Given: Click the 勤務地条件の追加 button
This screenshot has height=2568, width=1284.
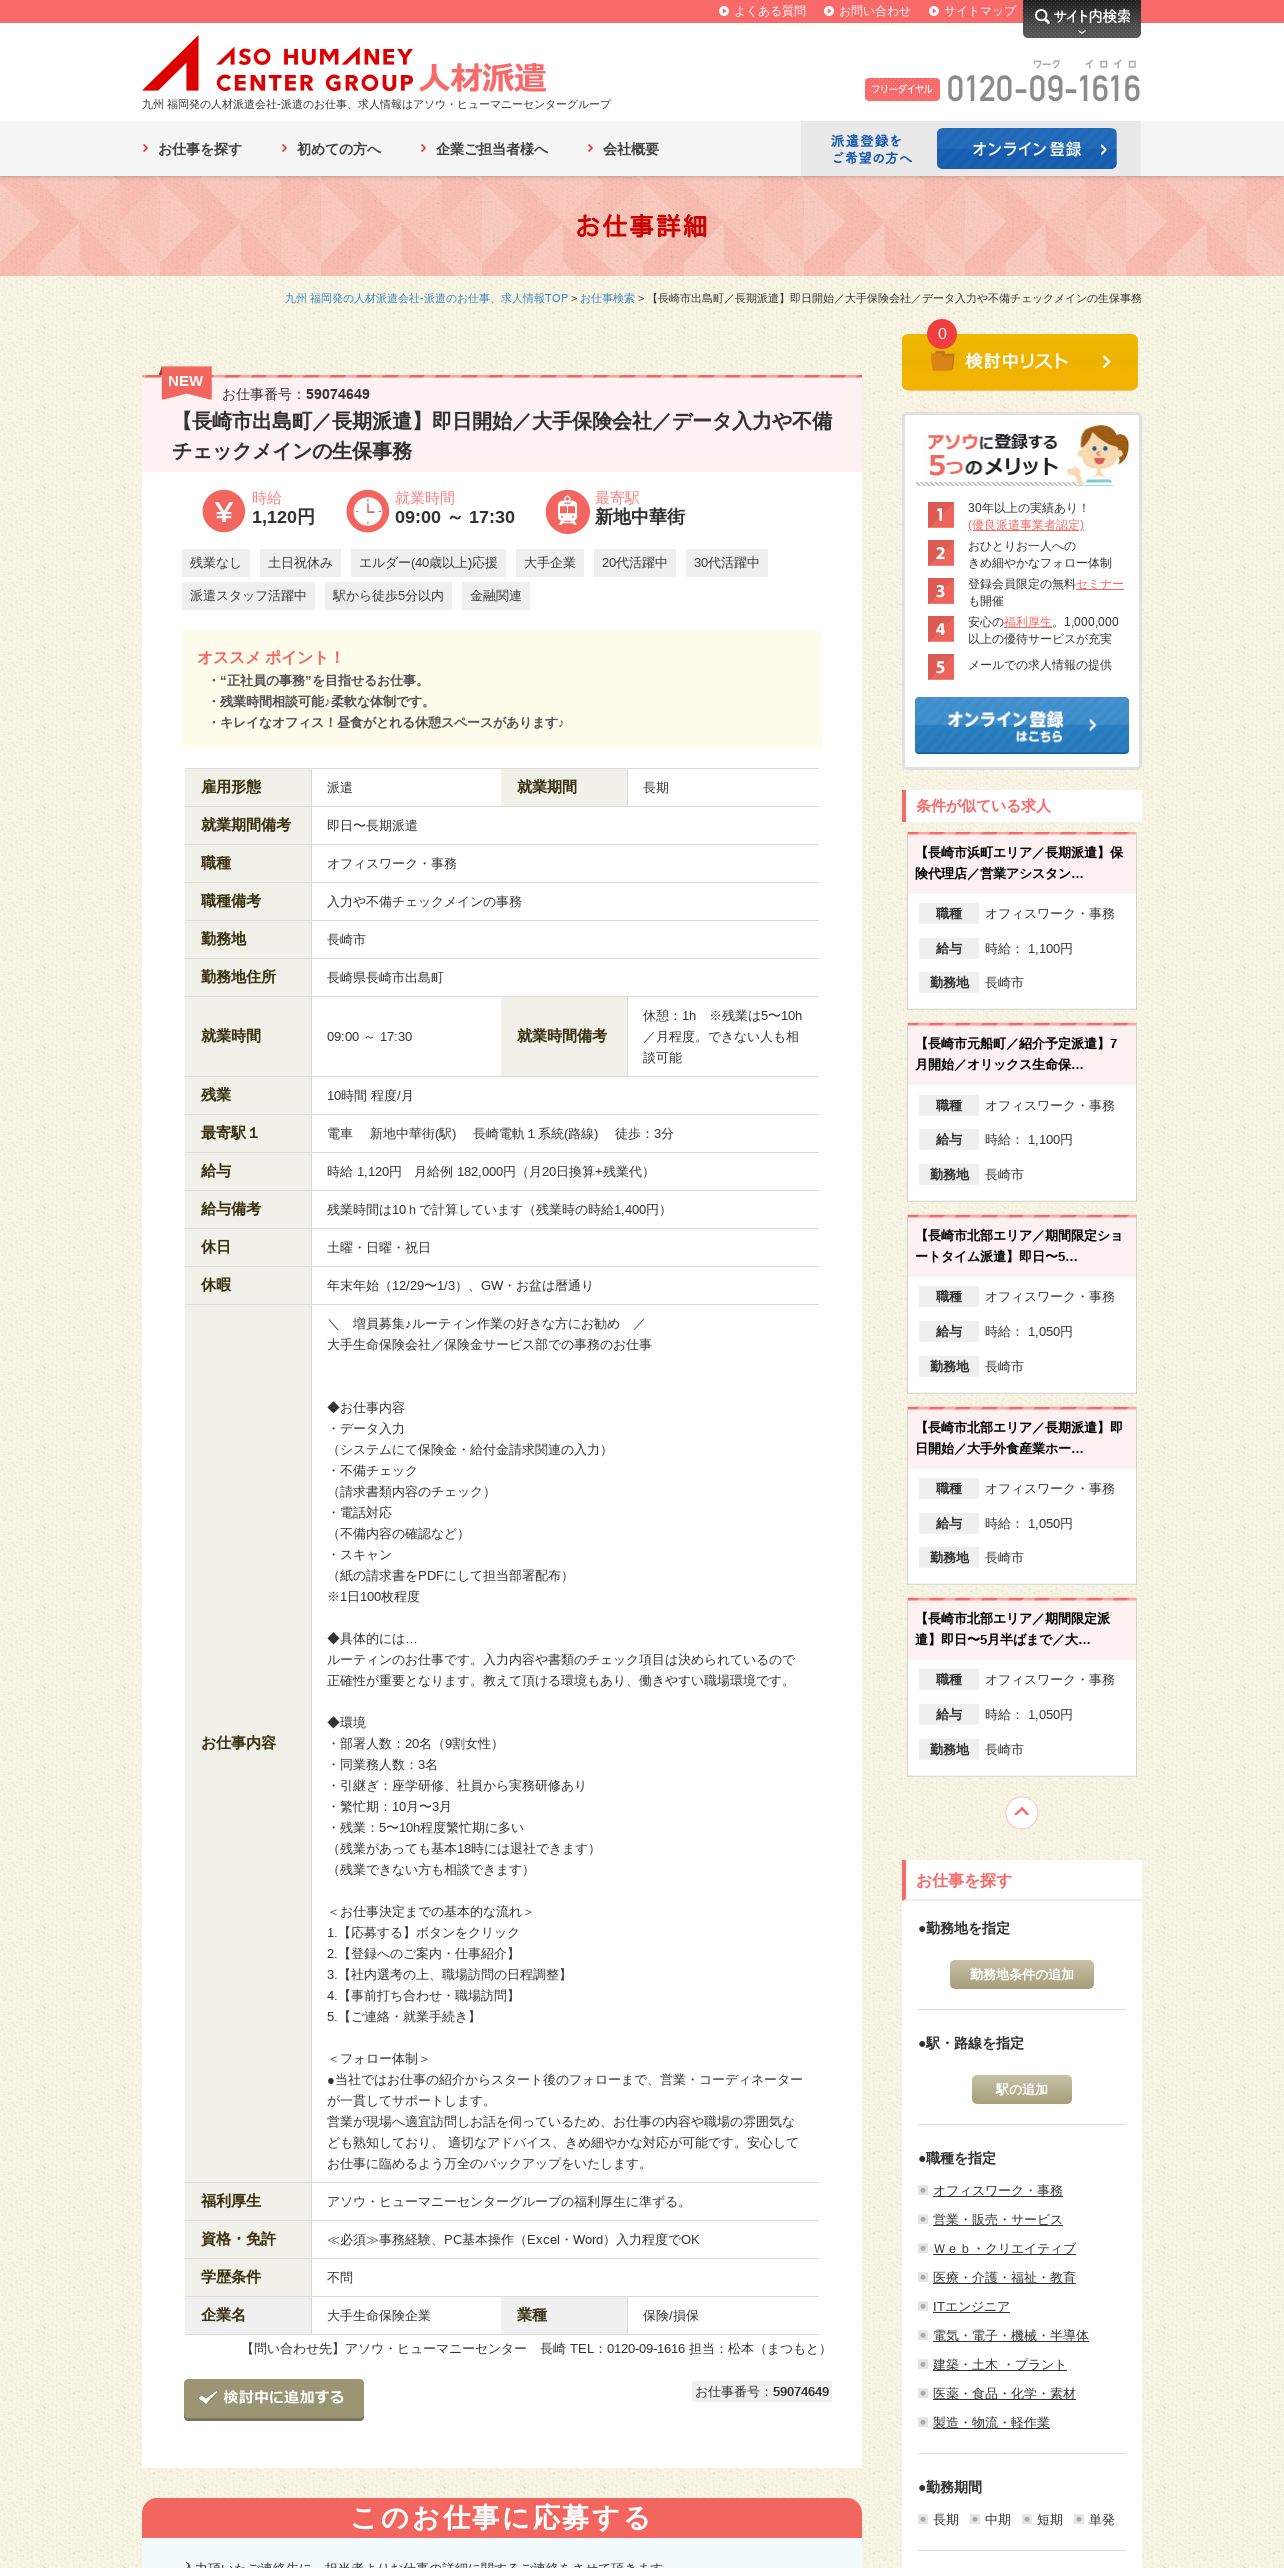Looking at the screenshot, I should (1021, 1974).
